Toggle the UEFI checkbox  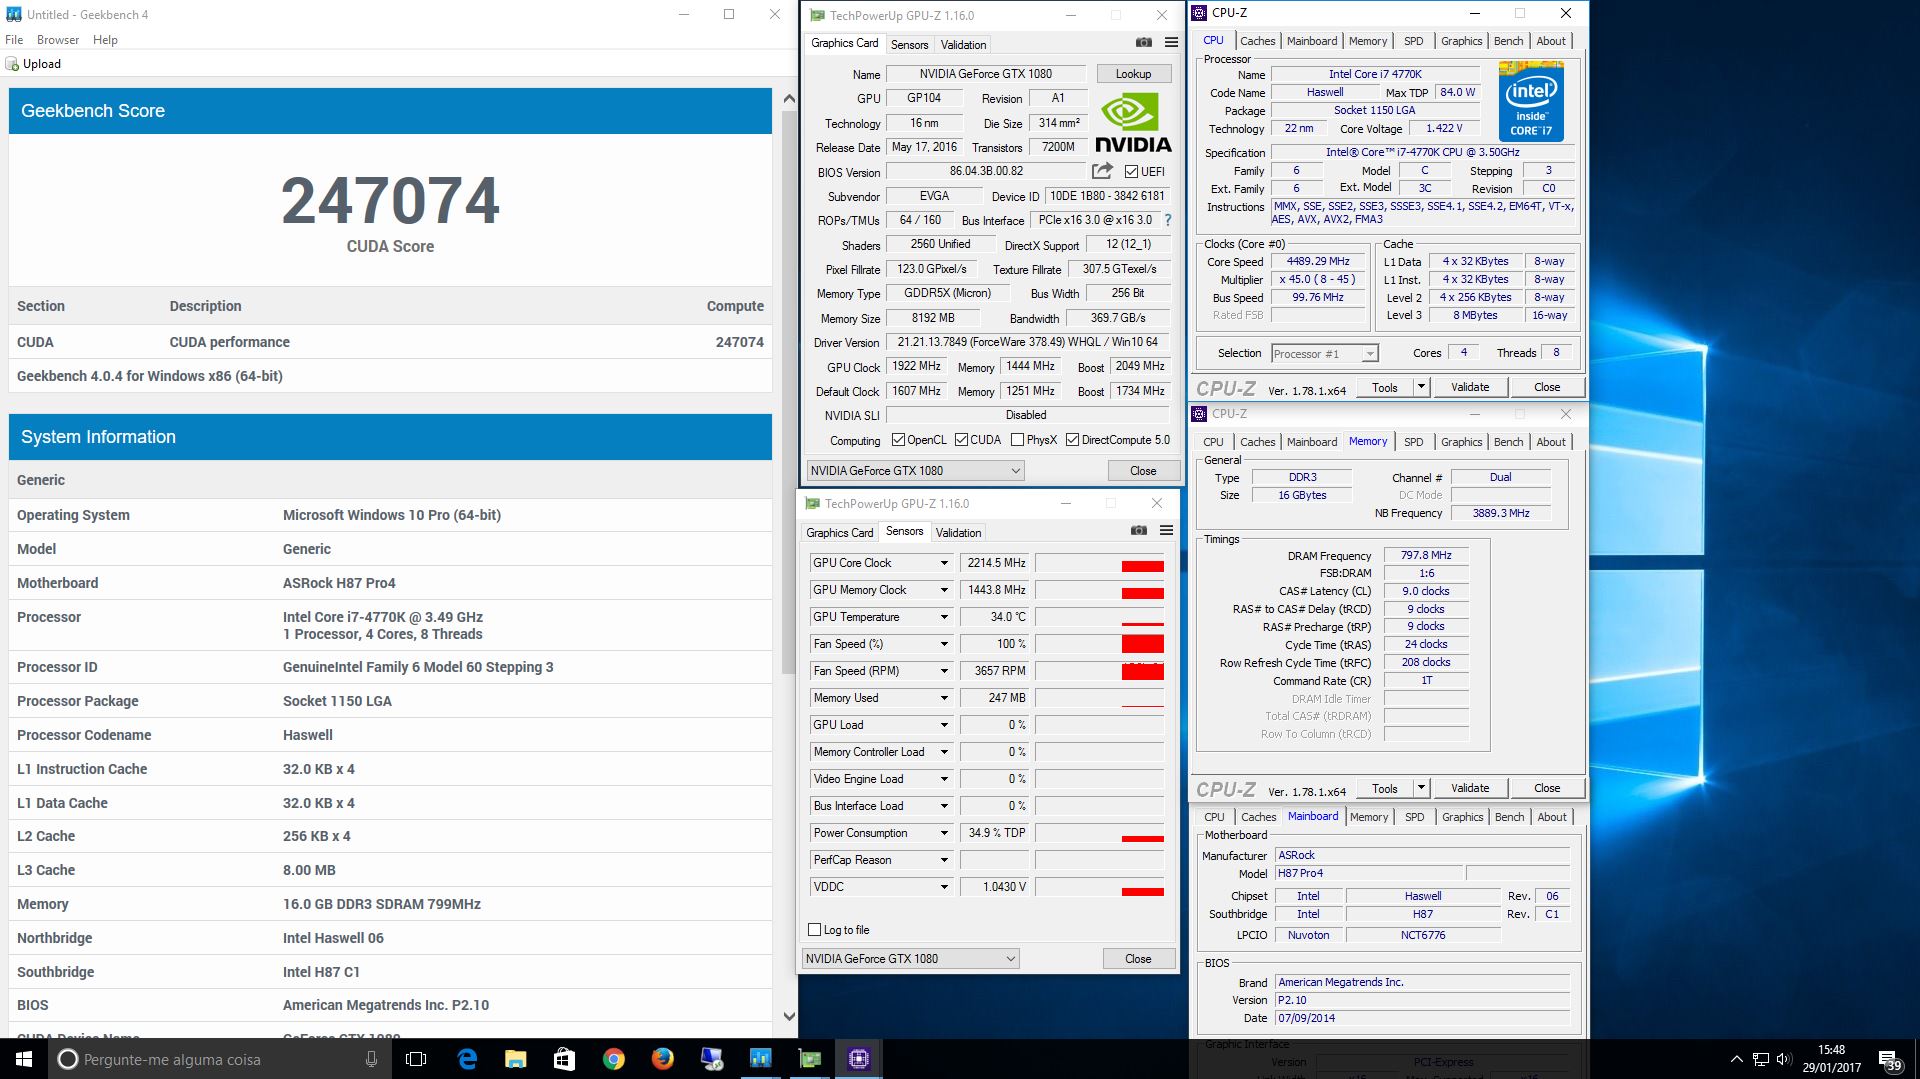point(1131,172)
